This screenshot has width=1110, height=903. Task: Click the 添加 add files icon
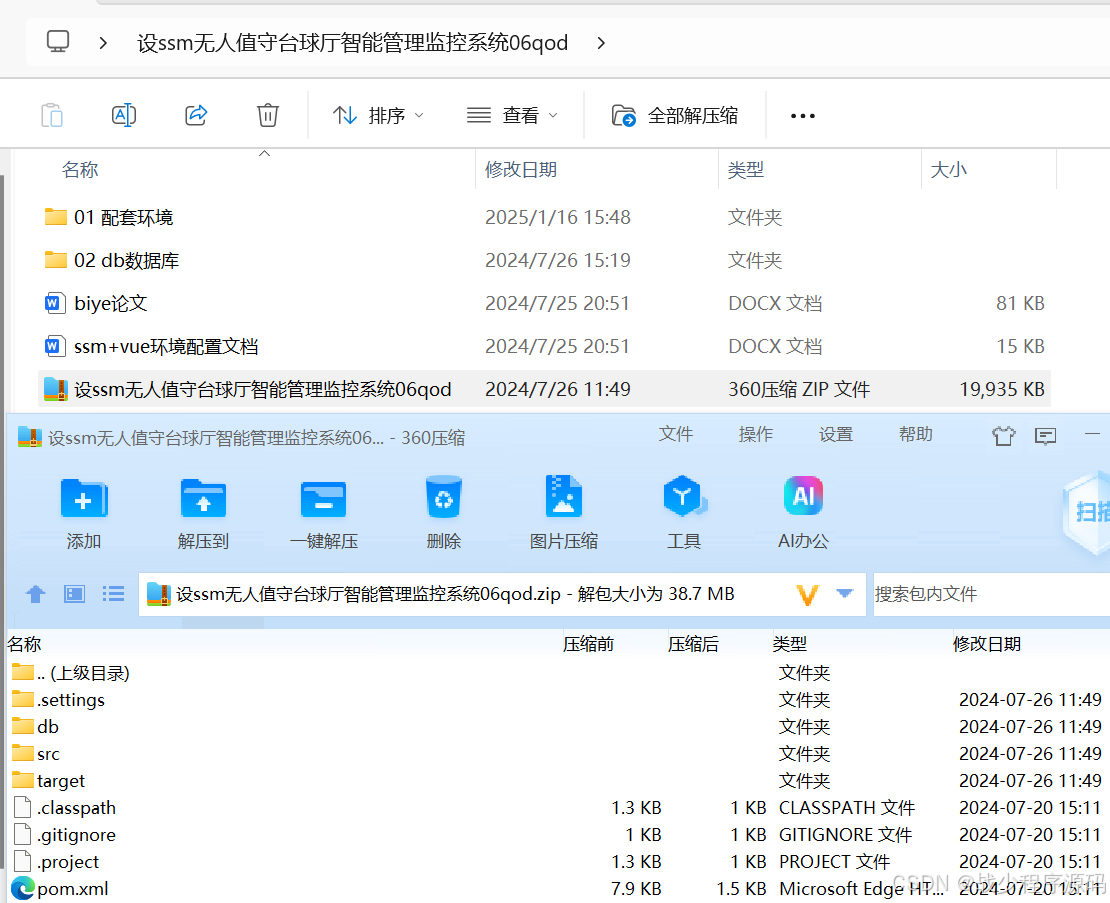(84, 513)
